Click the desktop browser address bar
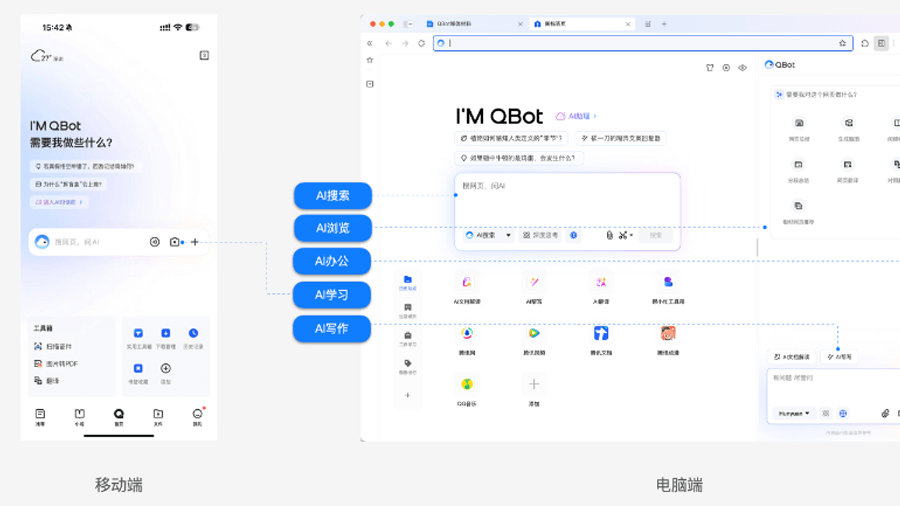The image size is (900, 506). tap(642, 43)
